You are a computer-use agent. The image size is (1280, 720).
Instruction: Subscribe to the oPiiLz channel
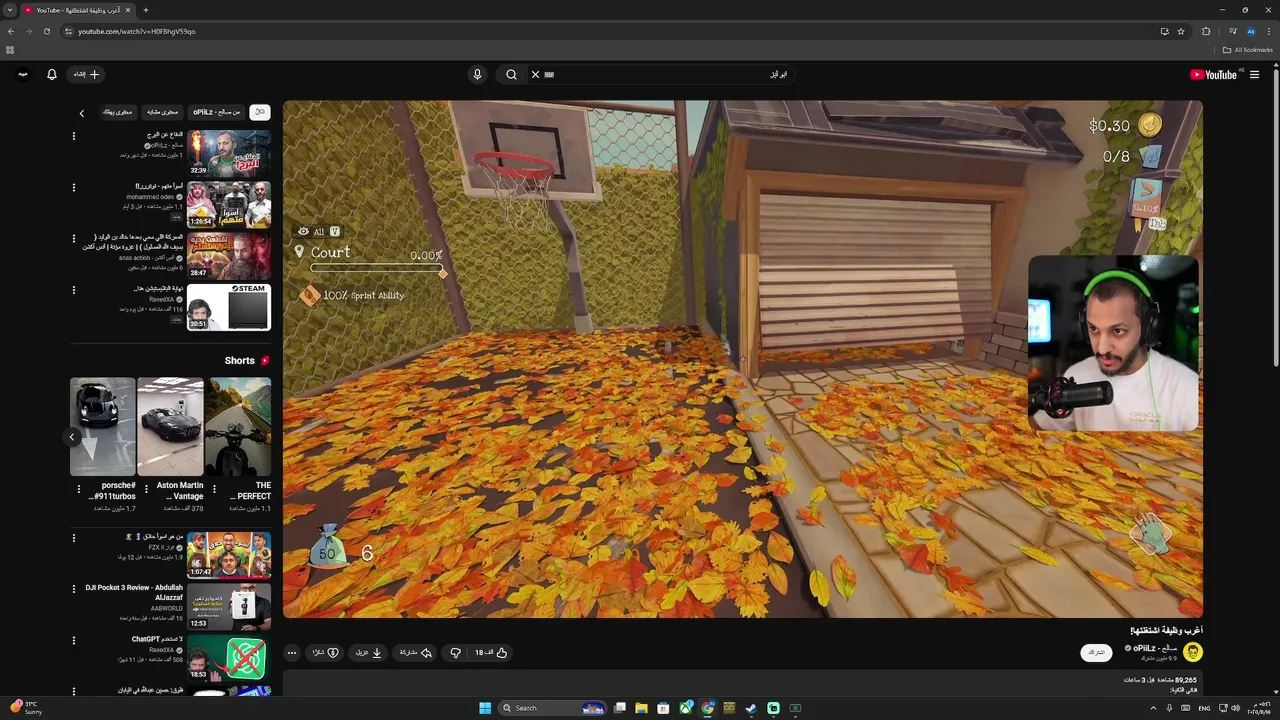tap(1096, 652)
